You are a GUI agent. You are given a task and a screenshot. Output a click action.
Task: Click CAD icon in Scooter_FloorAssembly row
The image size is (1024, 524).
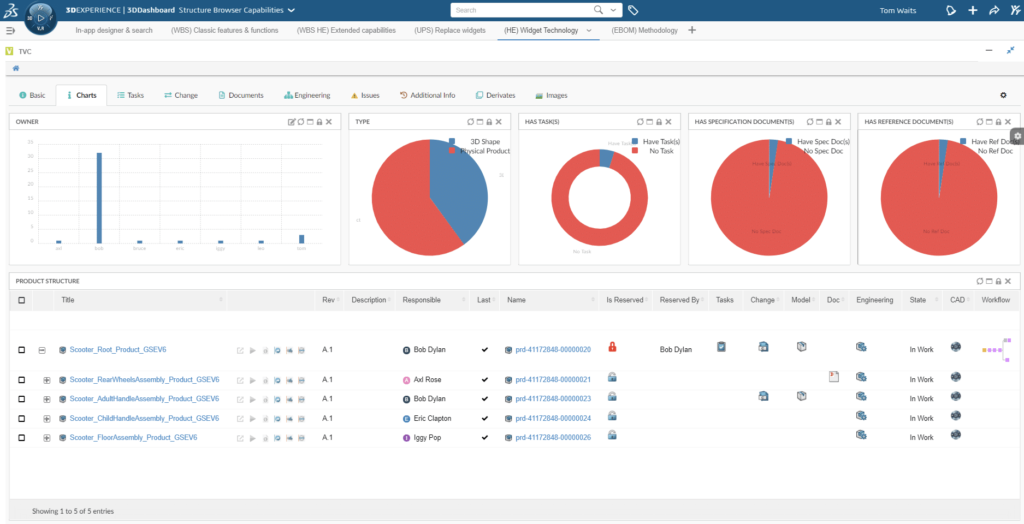click(955, 434)
